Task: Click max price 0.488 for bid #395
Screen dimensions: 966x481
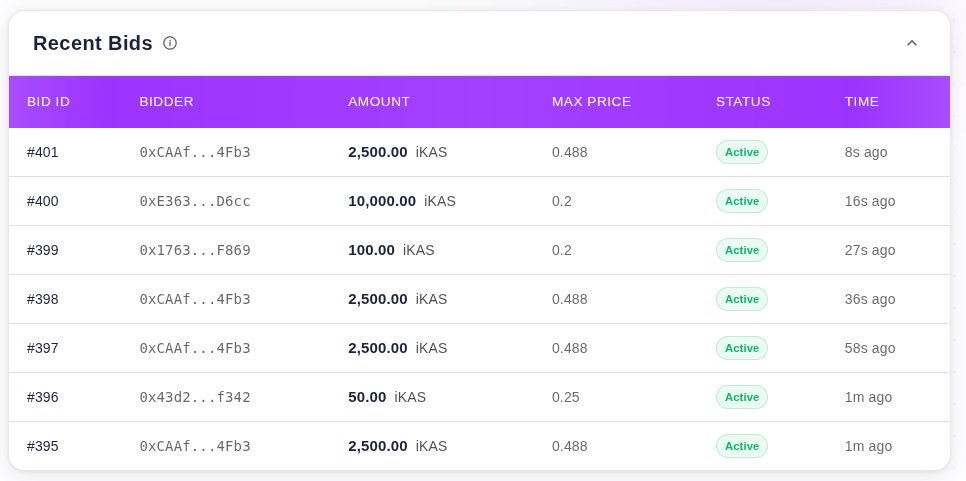Action: 570,446
